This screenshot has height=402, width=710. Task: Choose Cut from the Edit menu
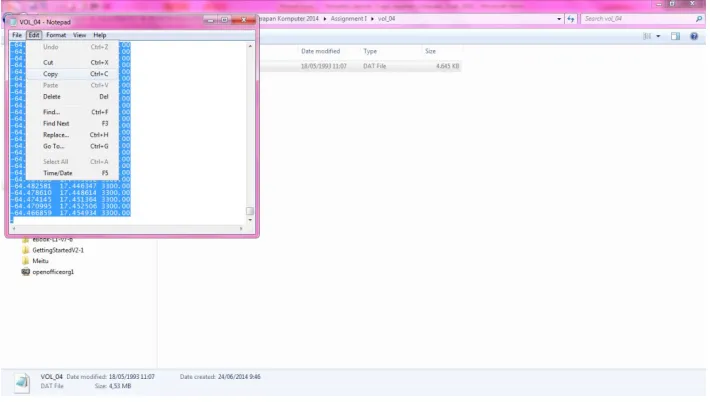tap(72, 62)
